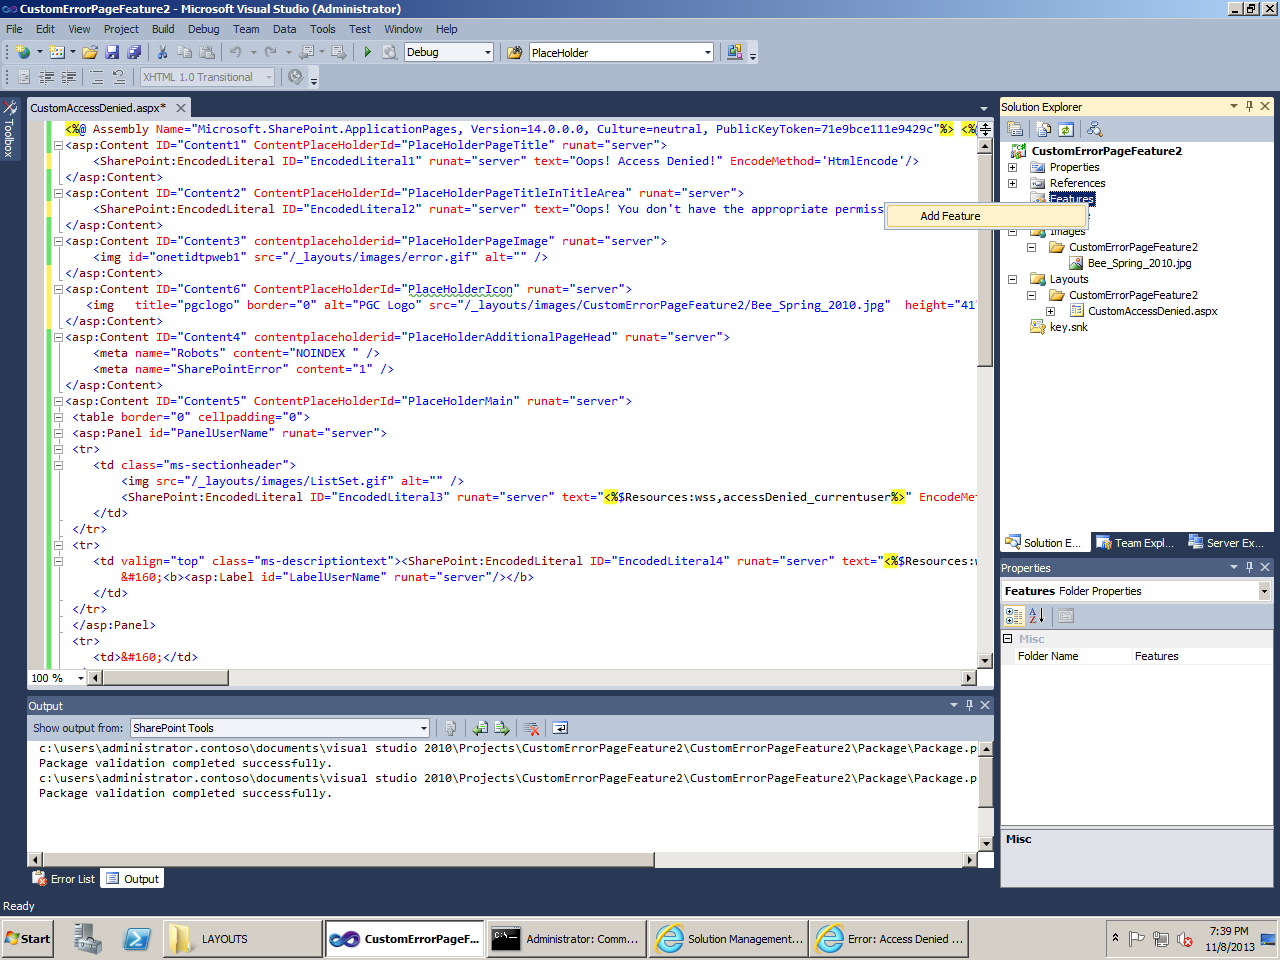Click the Increase Indent icon in HTML toolbar
The height and width of the screenshot is (960, 1280).
click(x=69, y=77)
